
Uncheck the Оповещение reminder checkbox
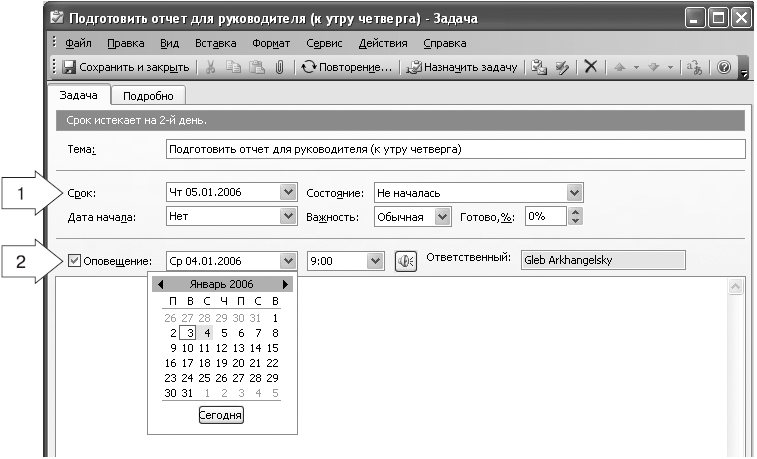[76, 260]
